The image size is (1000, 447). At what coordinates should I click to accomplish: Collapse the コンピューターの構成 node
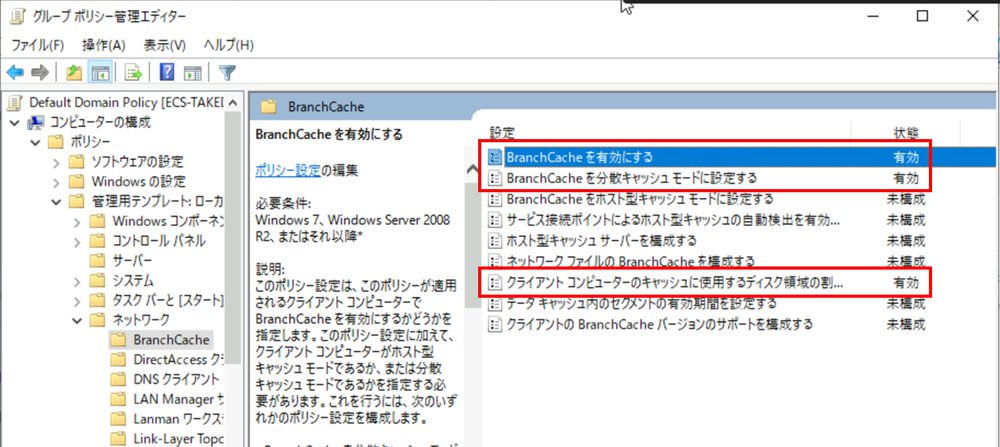coord(16,122)
